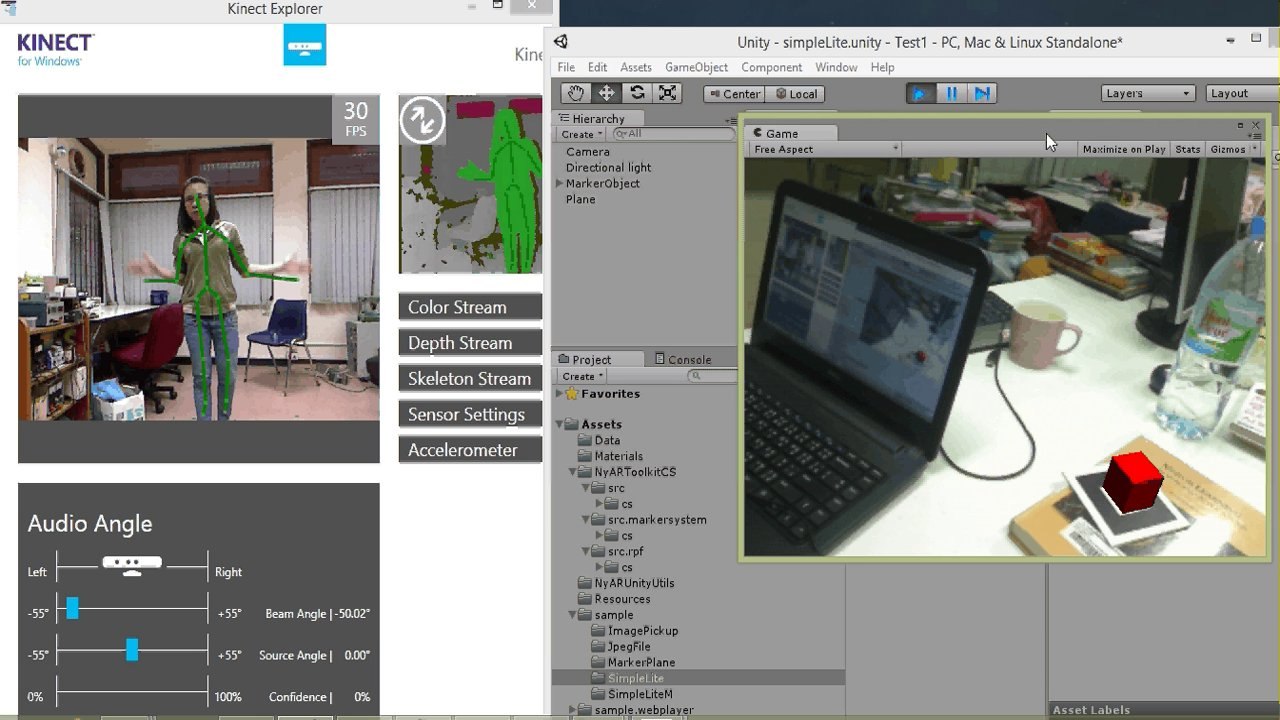Screen dimensions: 1280x720
Task: Select the JpegFile folder
Action: coord(620,647)
